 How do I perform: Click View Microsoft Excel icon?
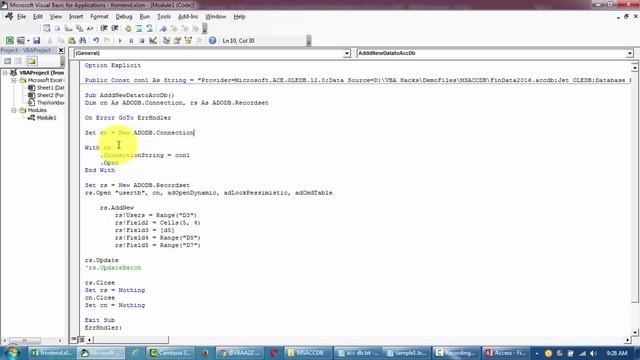9,40
